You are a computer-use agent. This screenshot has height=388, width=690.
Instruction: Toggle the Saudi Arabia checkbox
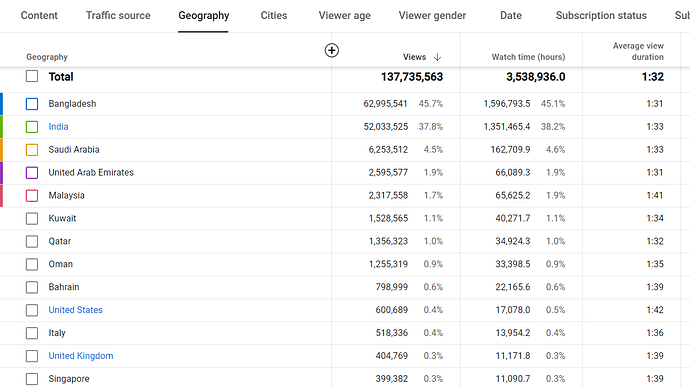[32, 150]
